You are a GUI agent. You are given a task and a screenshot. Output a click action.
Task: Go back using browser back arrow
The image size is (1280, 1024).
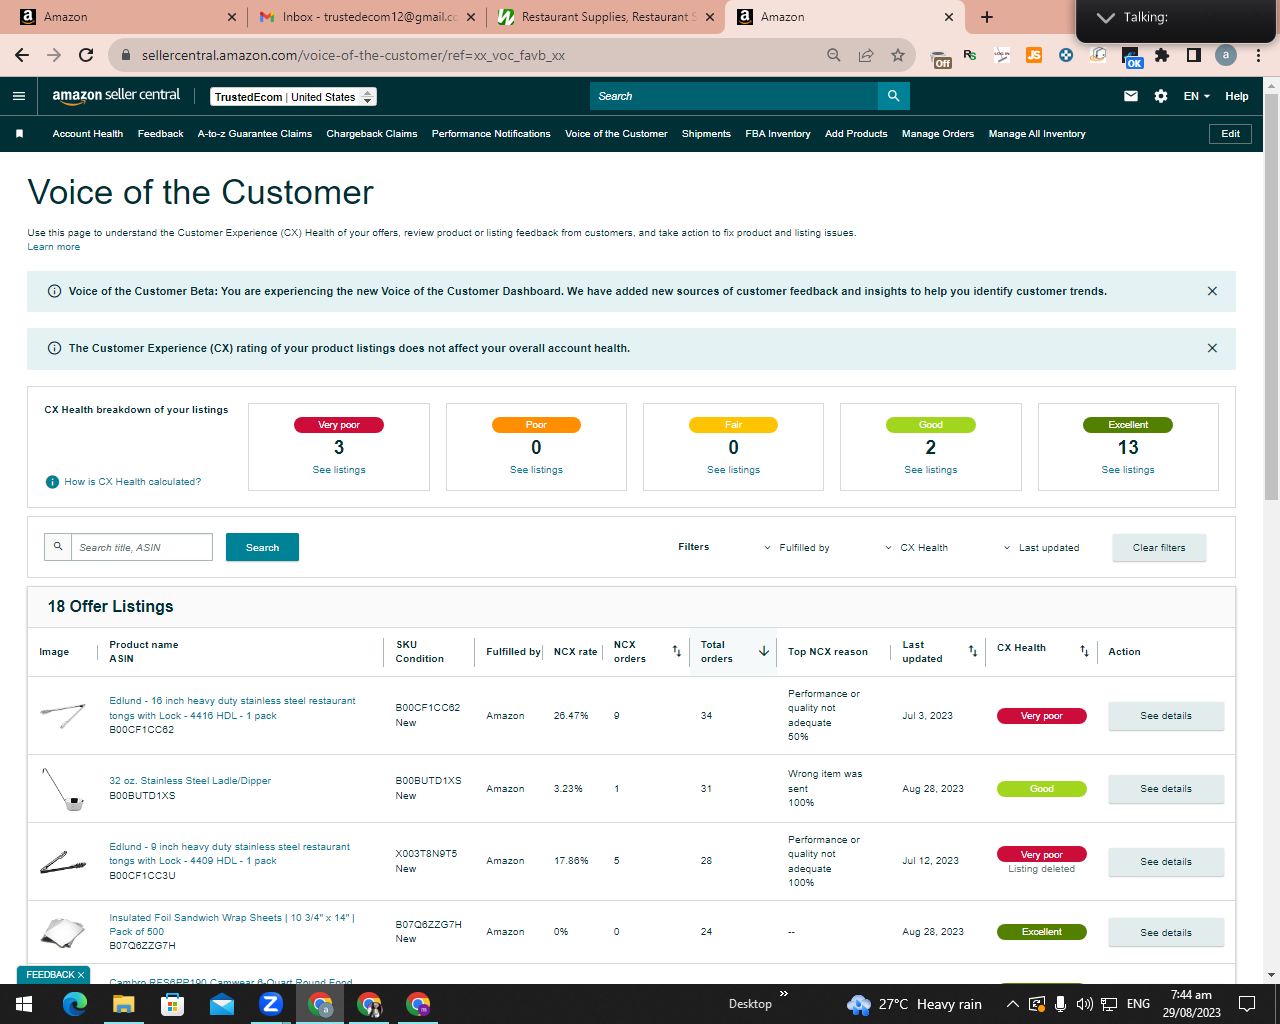point(22,55)
